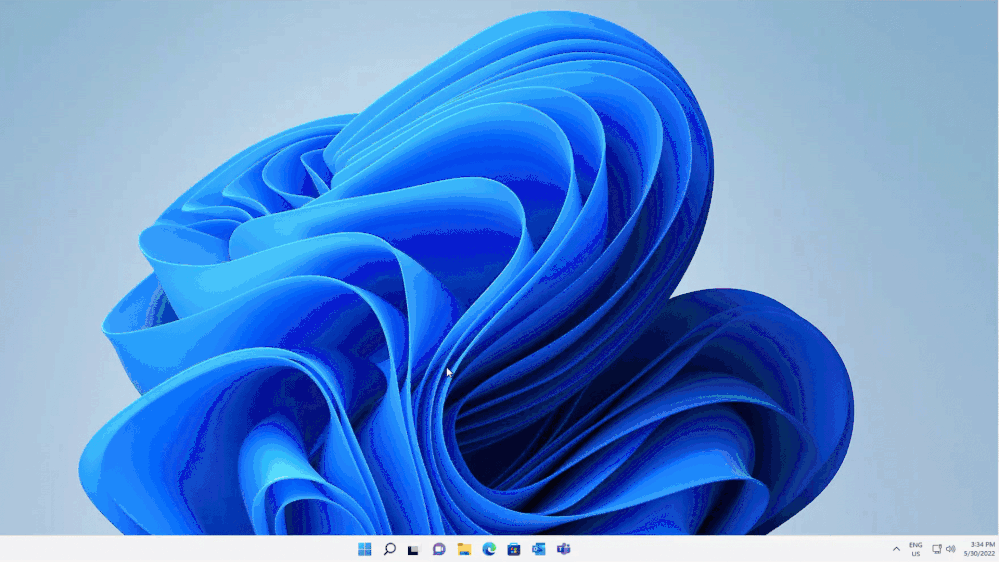Open File Explorer from the taskbar
Image resolution: width=999 pixels, height=562 pixels.
click(464, 549)
